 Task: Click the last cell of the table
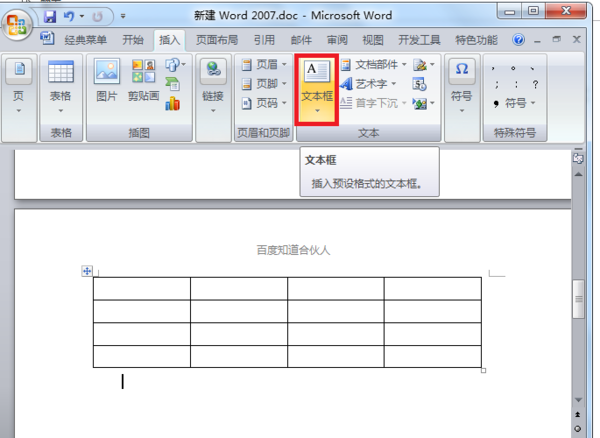pos(433,357)
